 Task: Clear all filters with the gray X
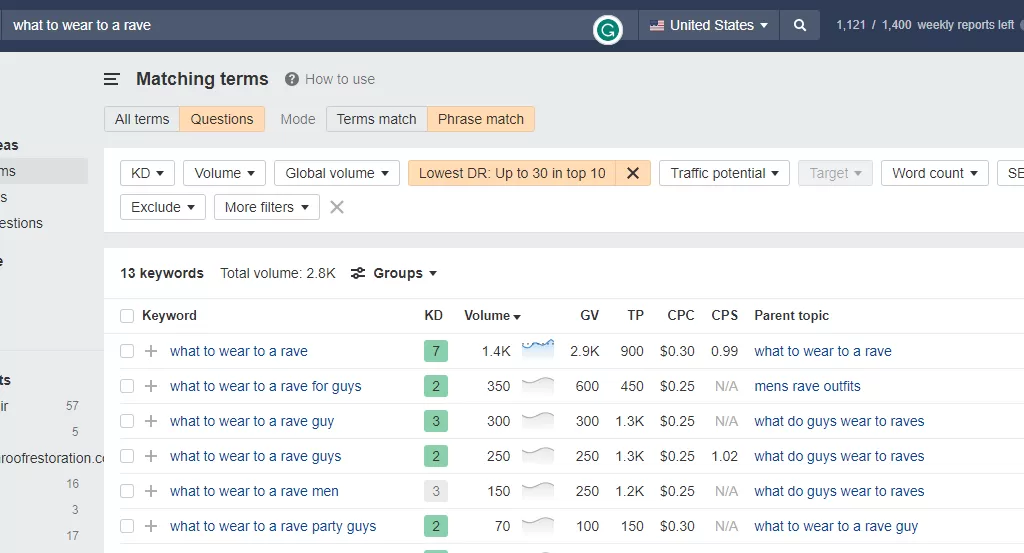tap(336, 207)
